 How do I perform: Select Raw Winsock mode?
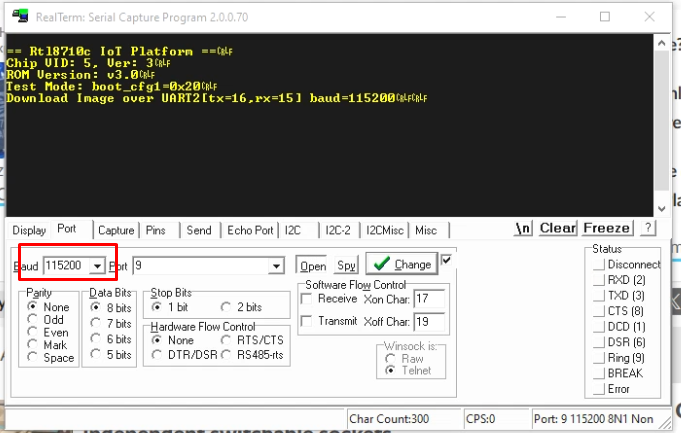click(x=404, y=359)
